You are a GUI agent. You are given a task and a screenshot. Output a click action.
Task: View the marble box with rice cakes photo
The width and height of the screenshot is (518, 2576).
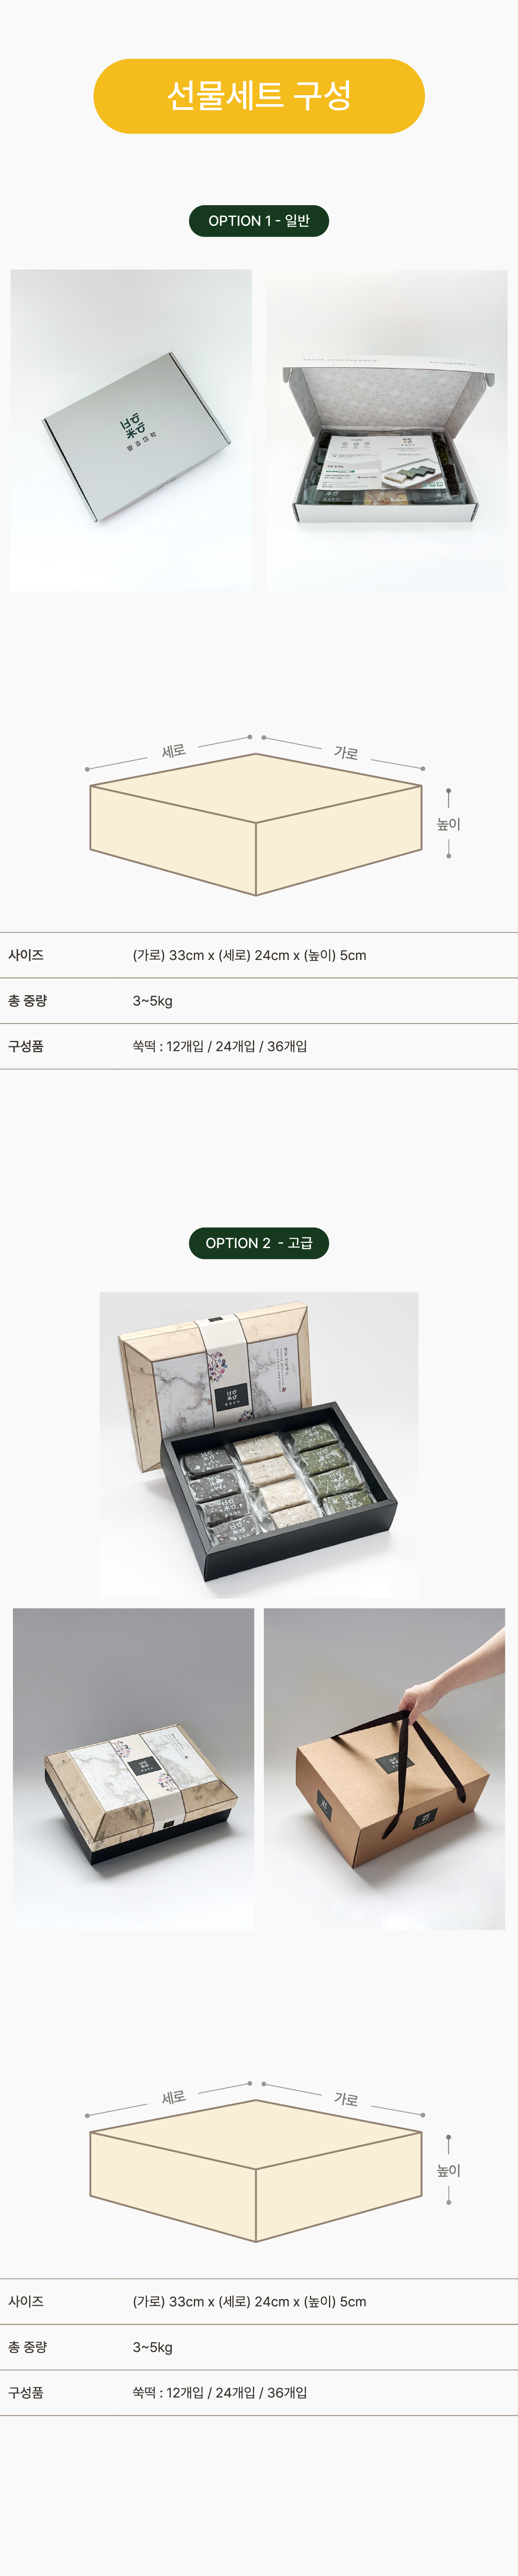(x=259, y=1444)
